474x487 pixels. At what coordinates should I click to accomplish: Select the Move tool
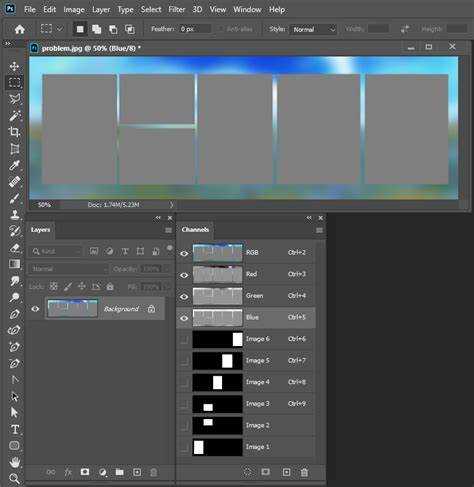pos(14,66)
